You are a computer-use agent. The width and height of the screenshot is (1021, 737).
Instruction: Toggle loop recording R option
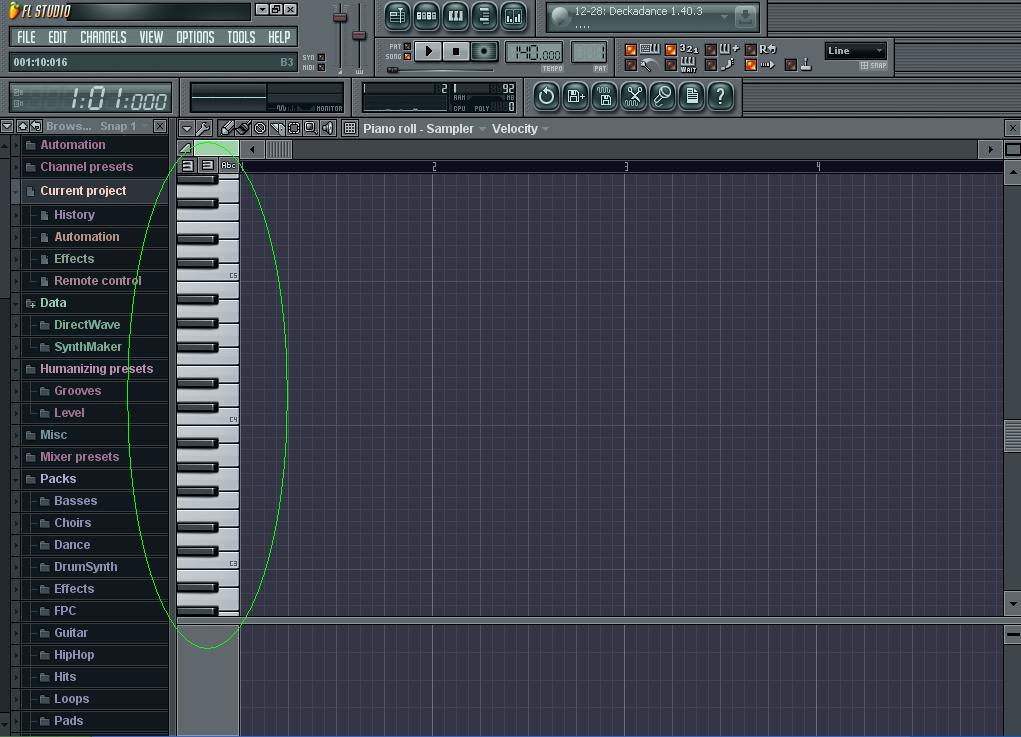point(751,49)
